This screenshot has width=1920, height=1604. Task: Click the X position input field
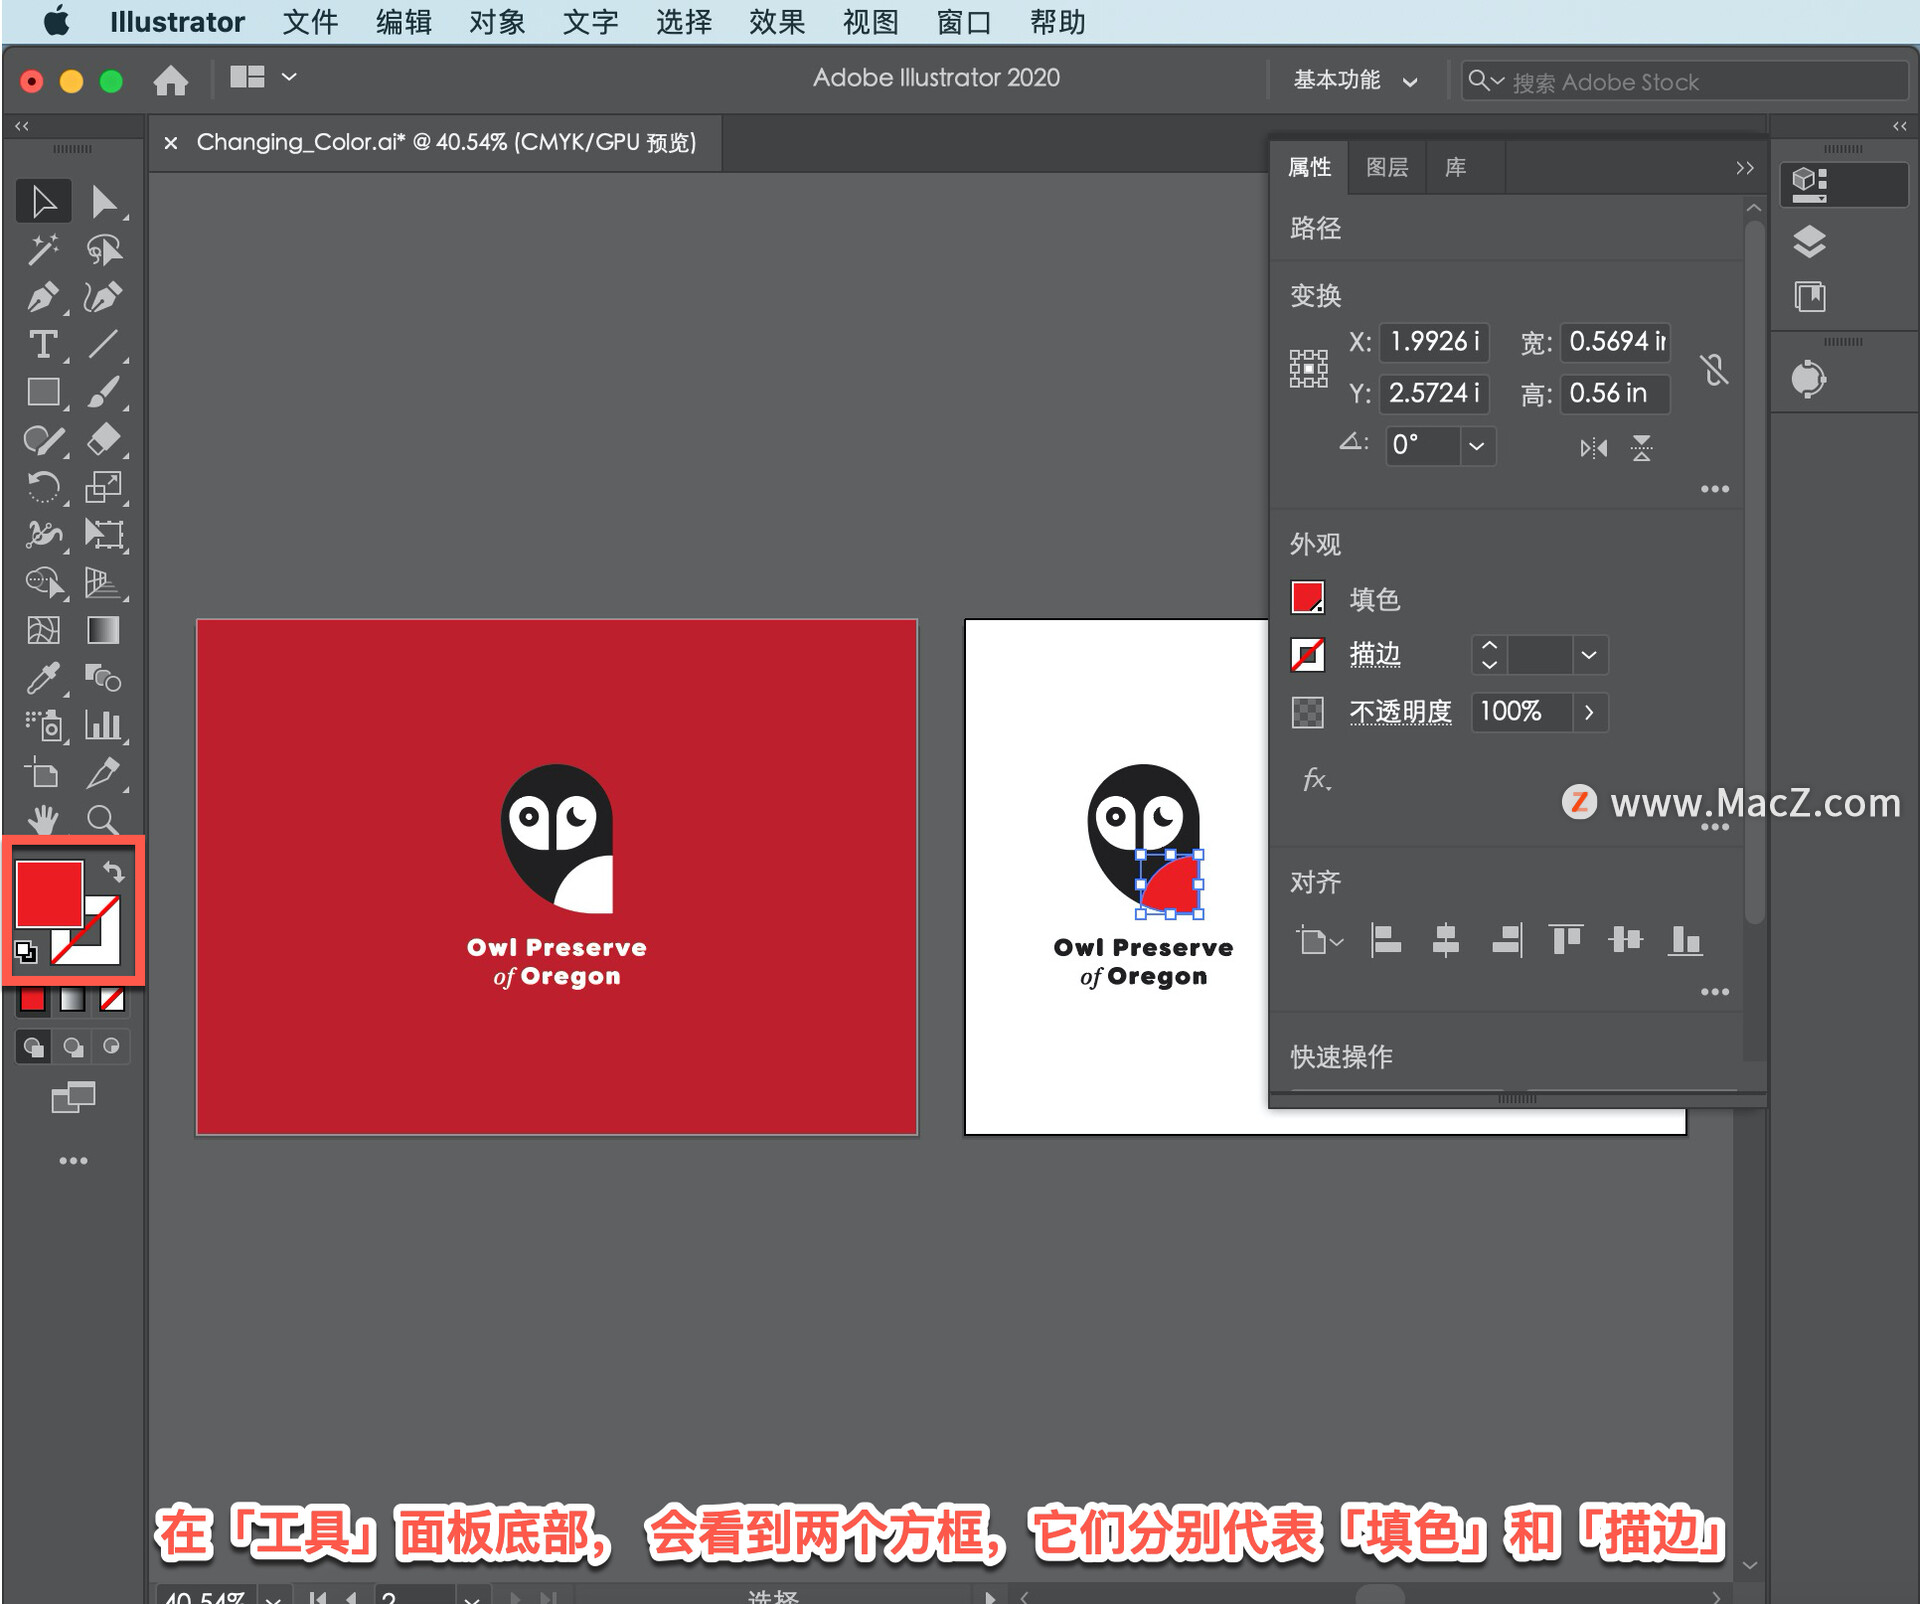(x=1433, y=342)
